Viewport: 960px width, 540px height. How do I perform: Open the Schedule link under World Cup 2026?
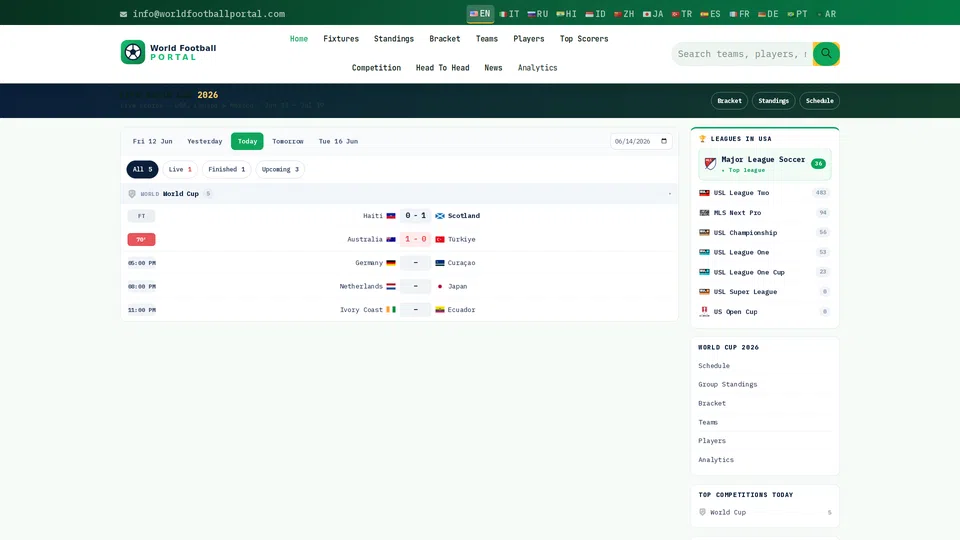point(714,366)
